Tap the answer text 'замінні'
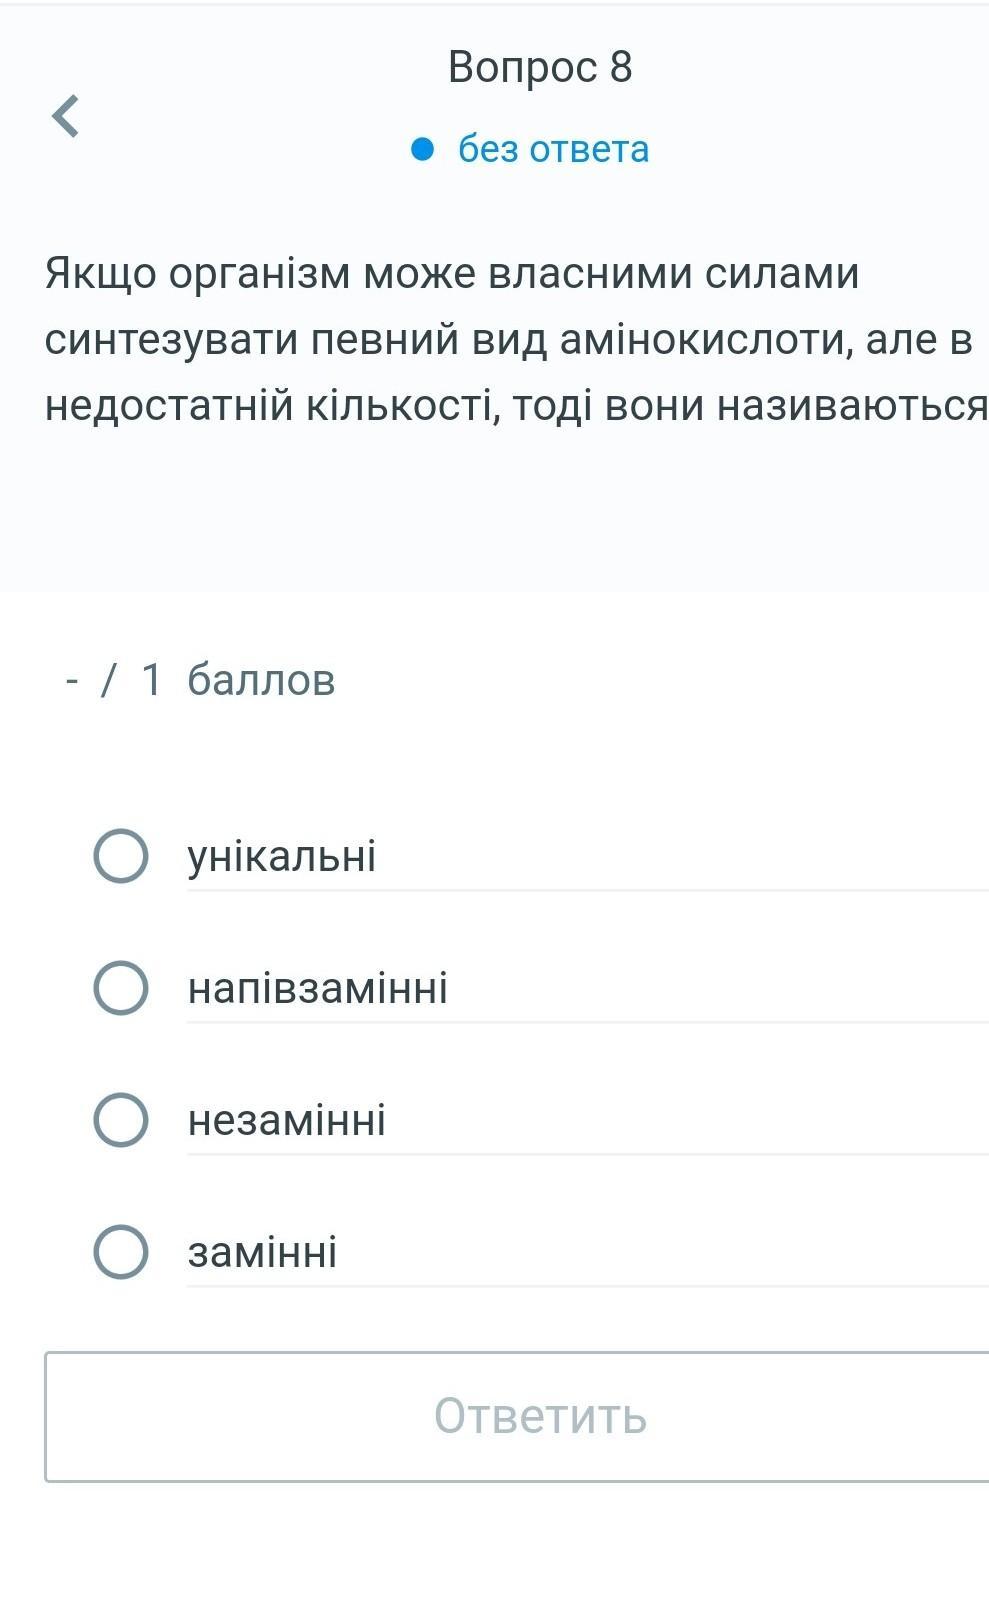Image resolution: width=989 pixels, height=1614 pixels. (263, 1253)
